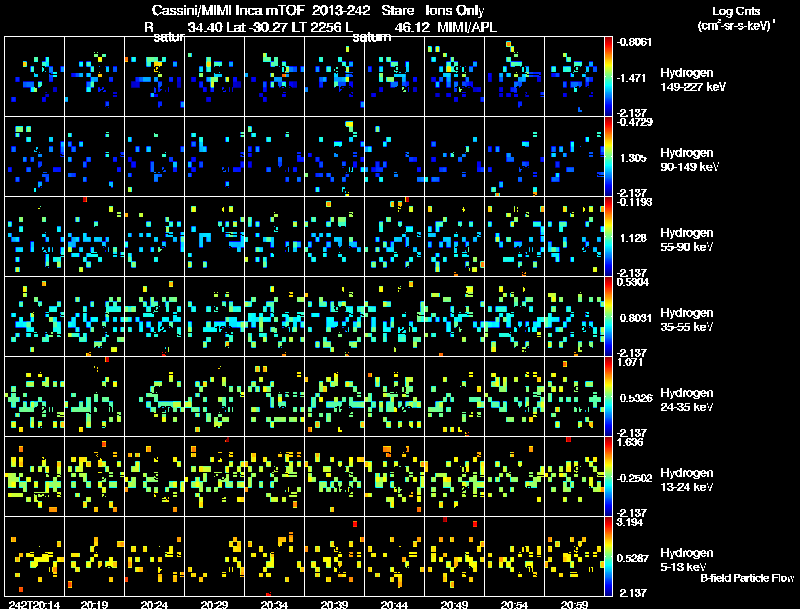Select the 'Hydrogen 35-55 keV' row label

coord(687,320)
